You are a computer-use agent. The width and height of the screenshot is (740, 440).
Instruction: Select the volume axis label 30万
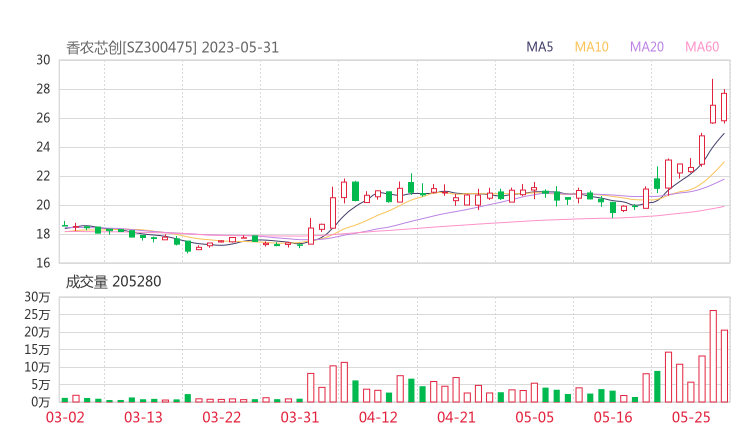tap(37, 297)
